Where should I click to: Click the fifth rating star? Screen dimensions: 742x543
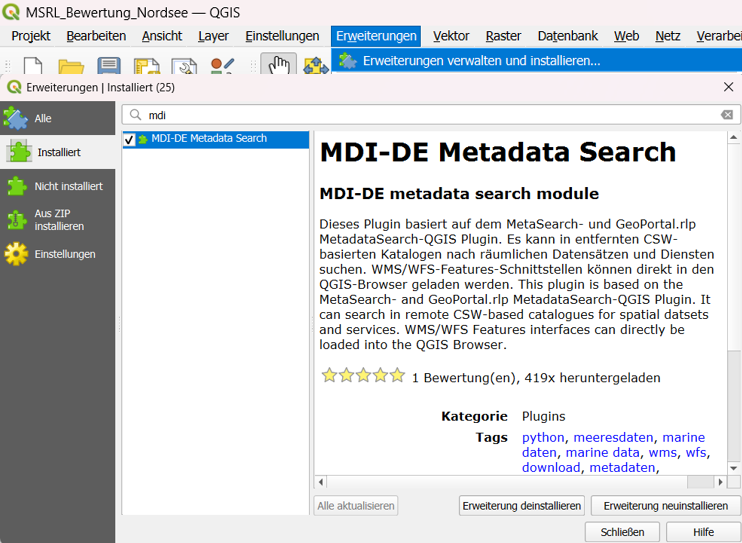397,376
